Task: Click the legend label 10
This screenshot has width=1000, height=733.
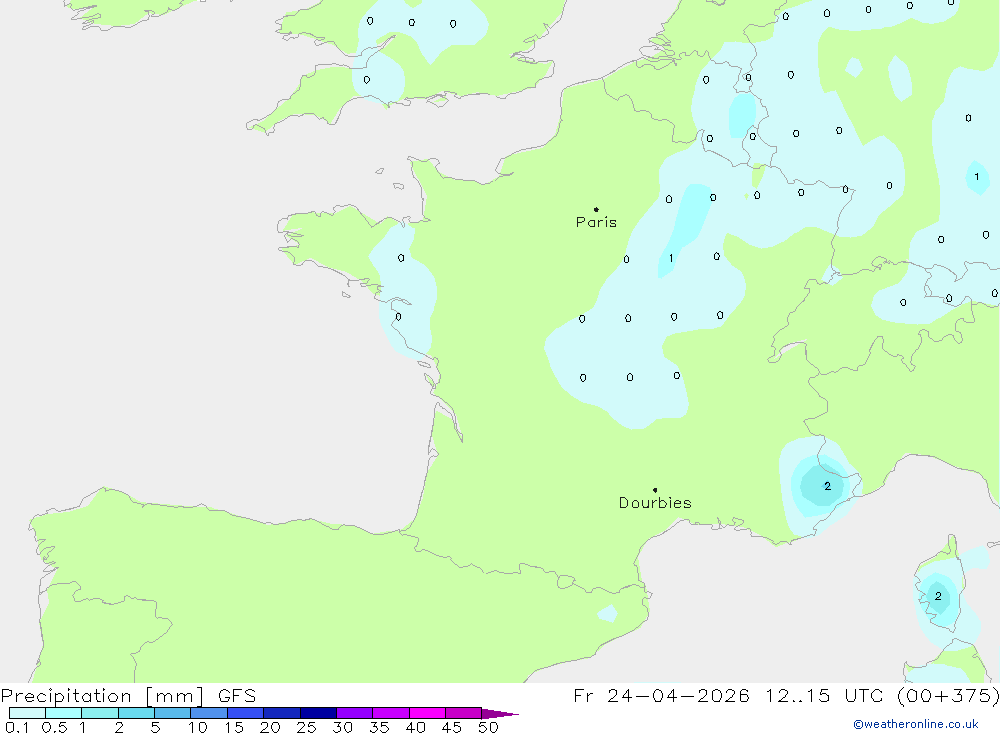Action: point(198,727)
